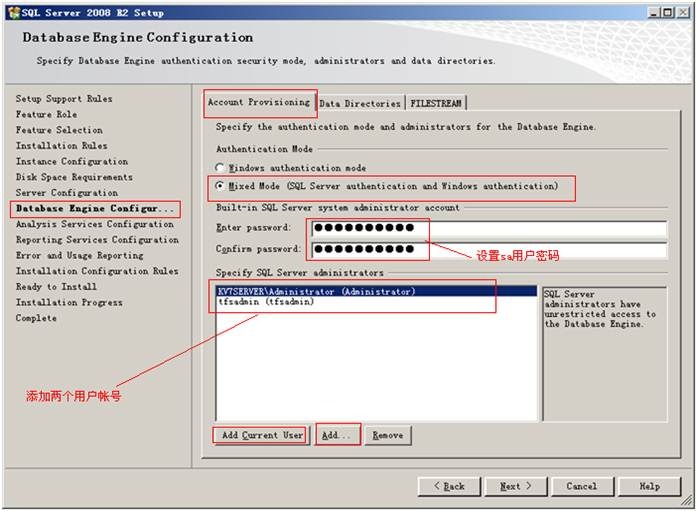Maximize the setup window

pos(667,12)
